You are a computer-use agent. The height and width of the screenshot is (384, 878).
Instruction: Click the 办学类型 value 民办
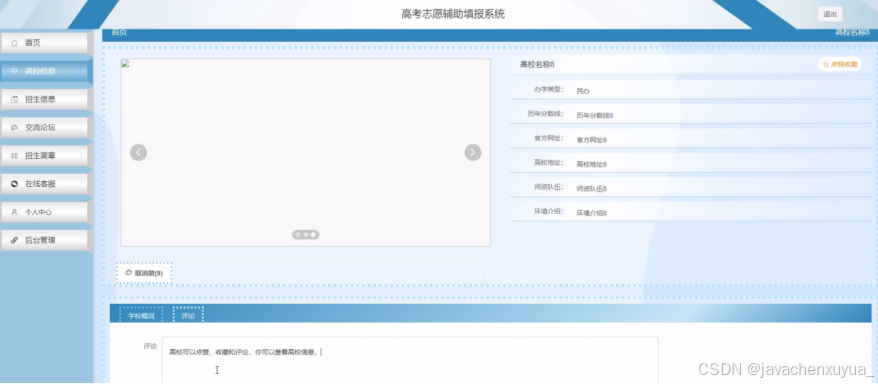(x=583, y=91)
